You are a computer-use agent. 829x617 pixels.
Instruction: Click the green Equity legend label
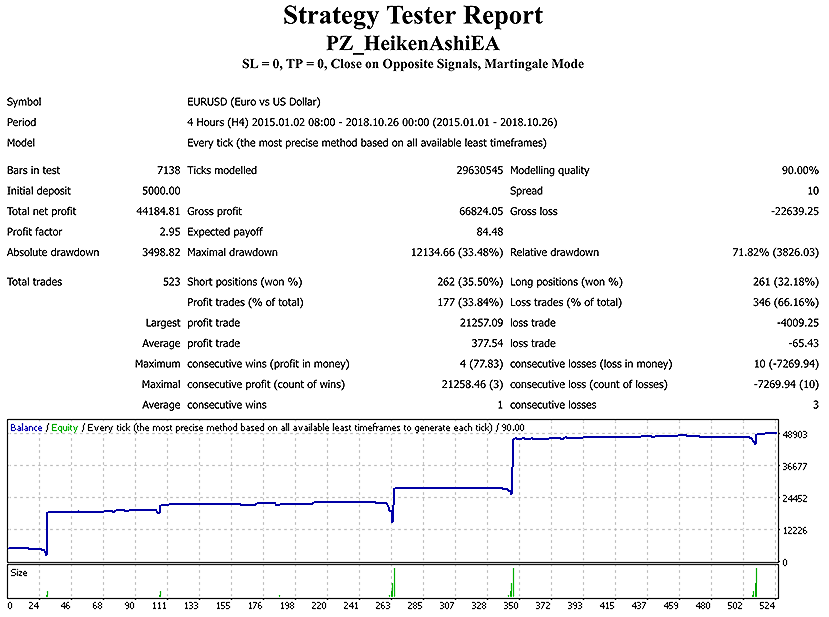click(x=65, y=428)
